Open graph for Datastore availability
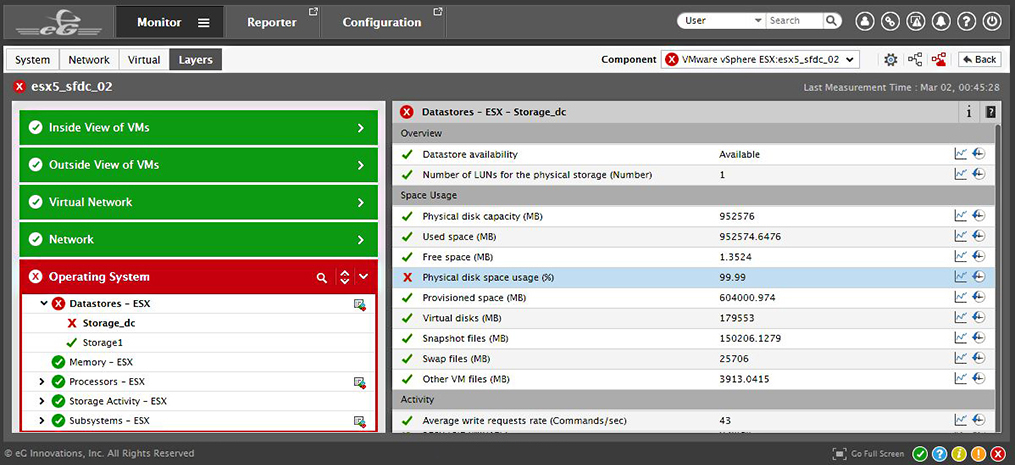The width and height of the screenshot is (1015, 465). (x=961, y=154)
